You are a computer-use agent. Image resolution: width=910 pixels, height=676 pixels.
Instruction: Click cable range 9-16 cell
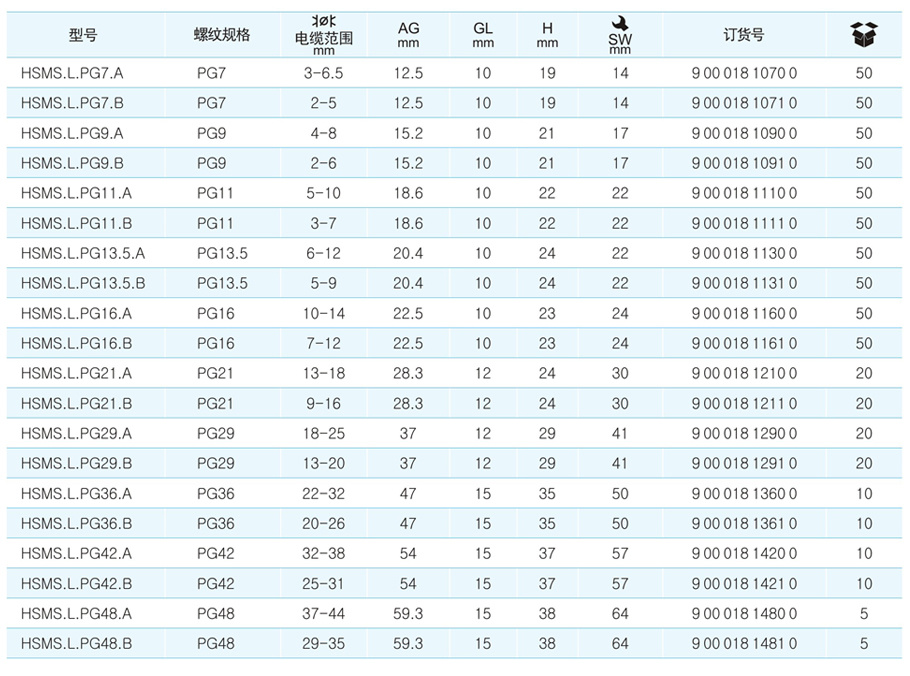click(x=324, y=403)
